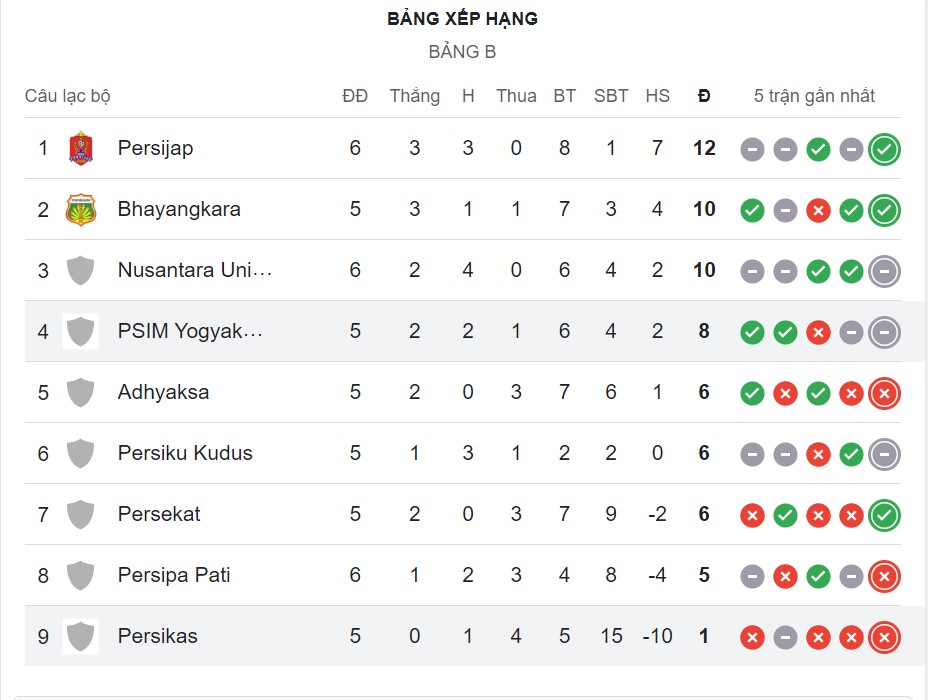Click the red loss icon ending Persikas's form
This screenshot has width=928, height=700.
tap(883, 636)
